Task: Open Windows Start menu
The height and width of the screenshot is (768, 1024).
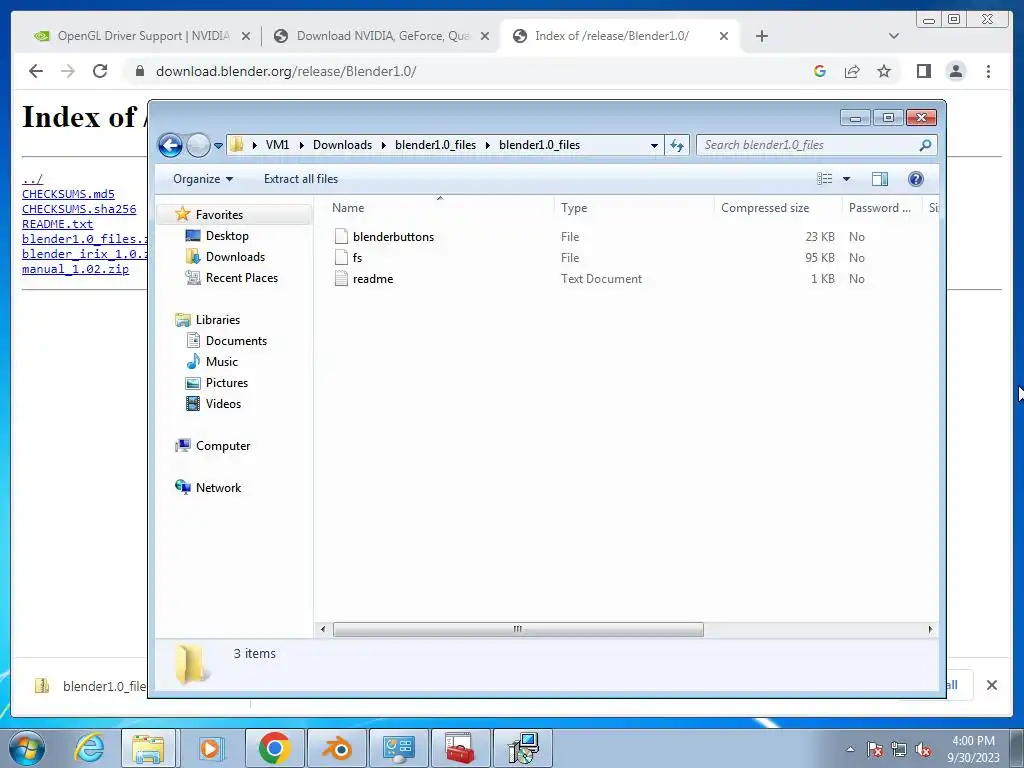Action: (27, 748)
